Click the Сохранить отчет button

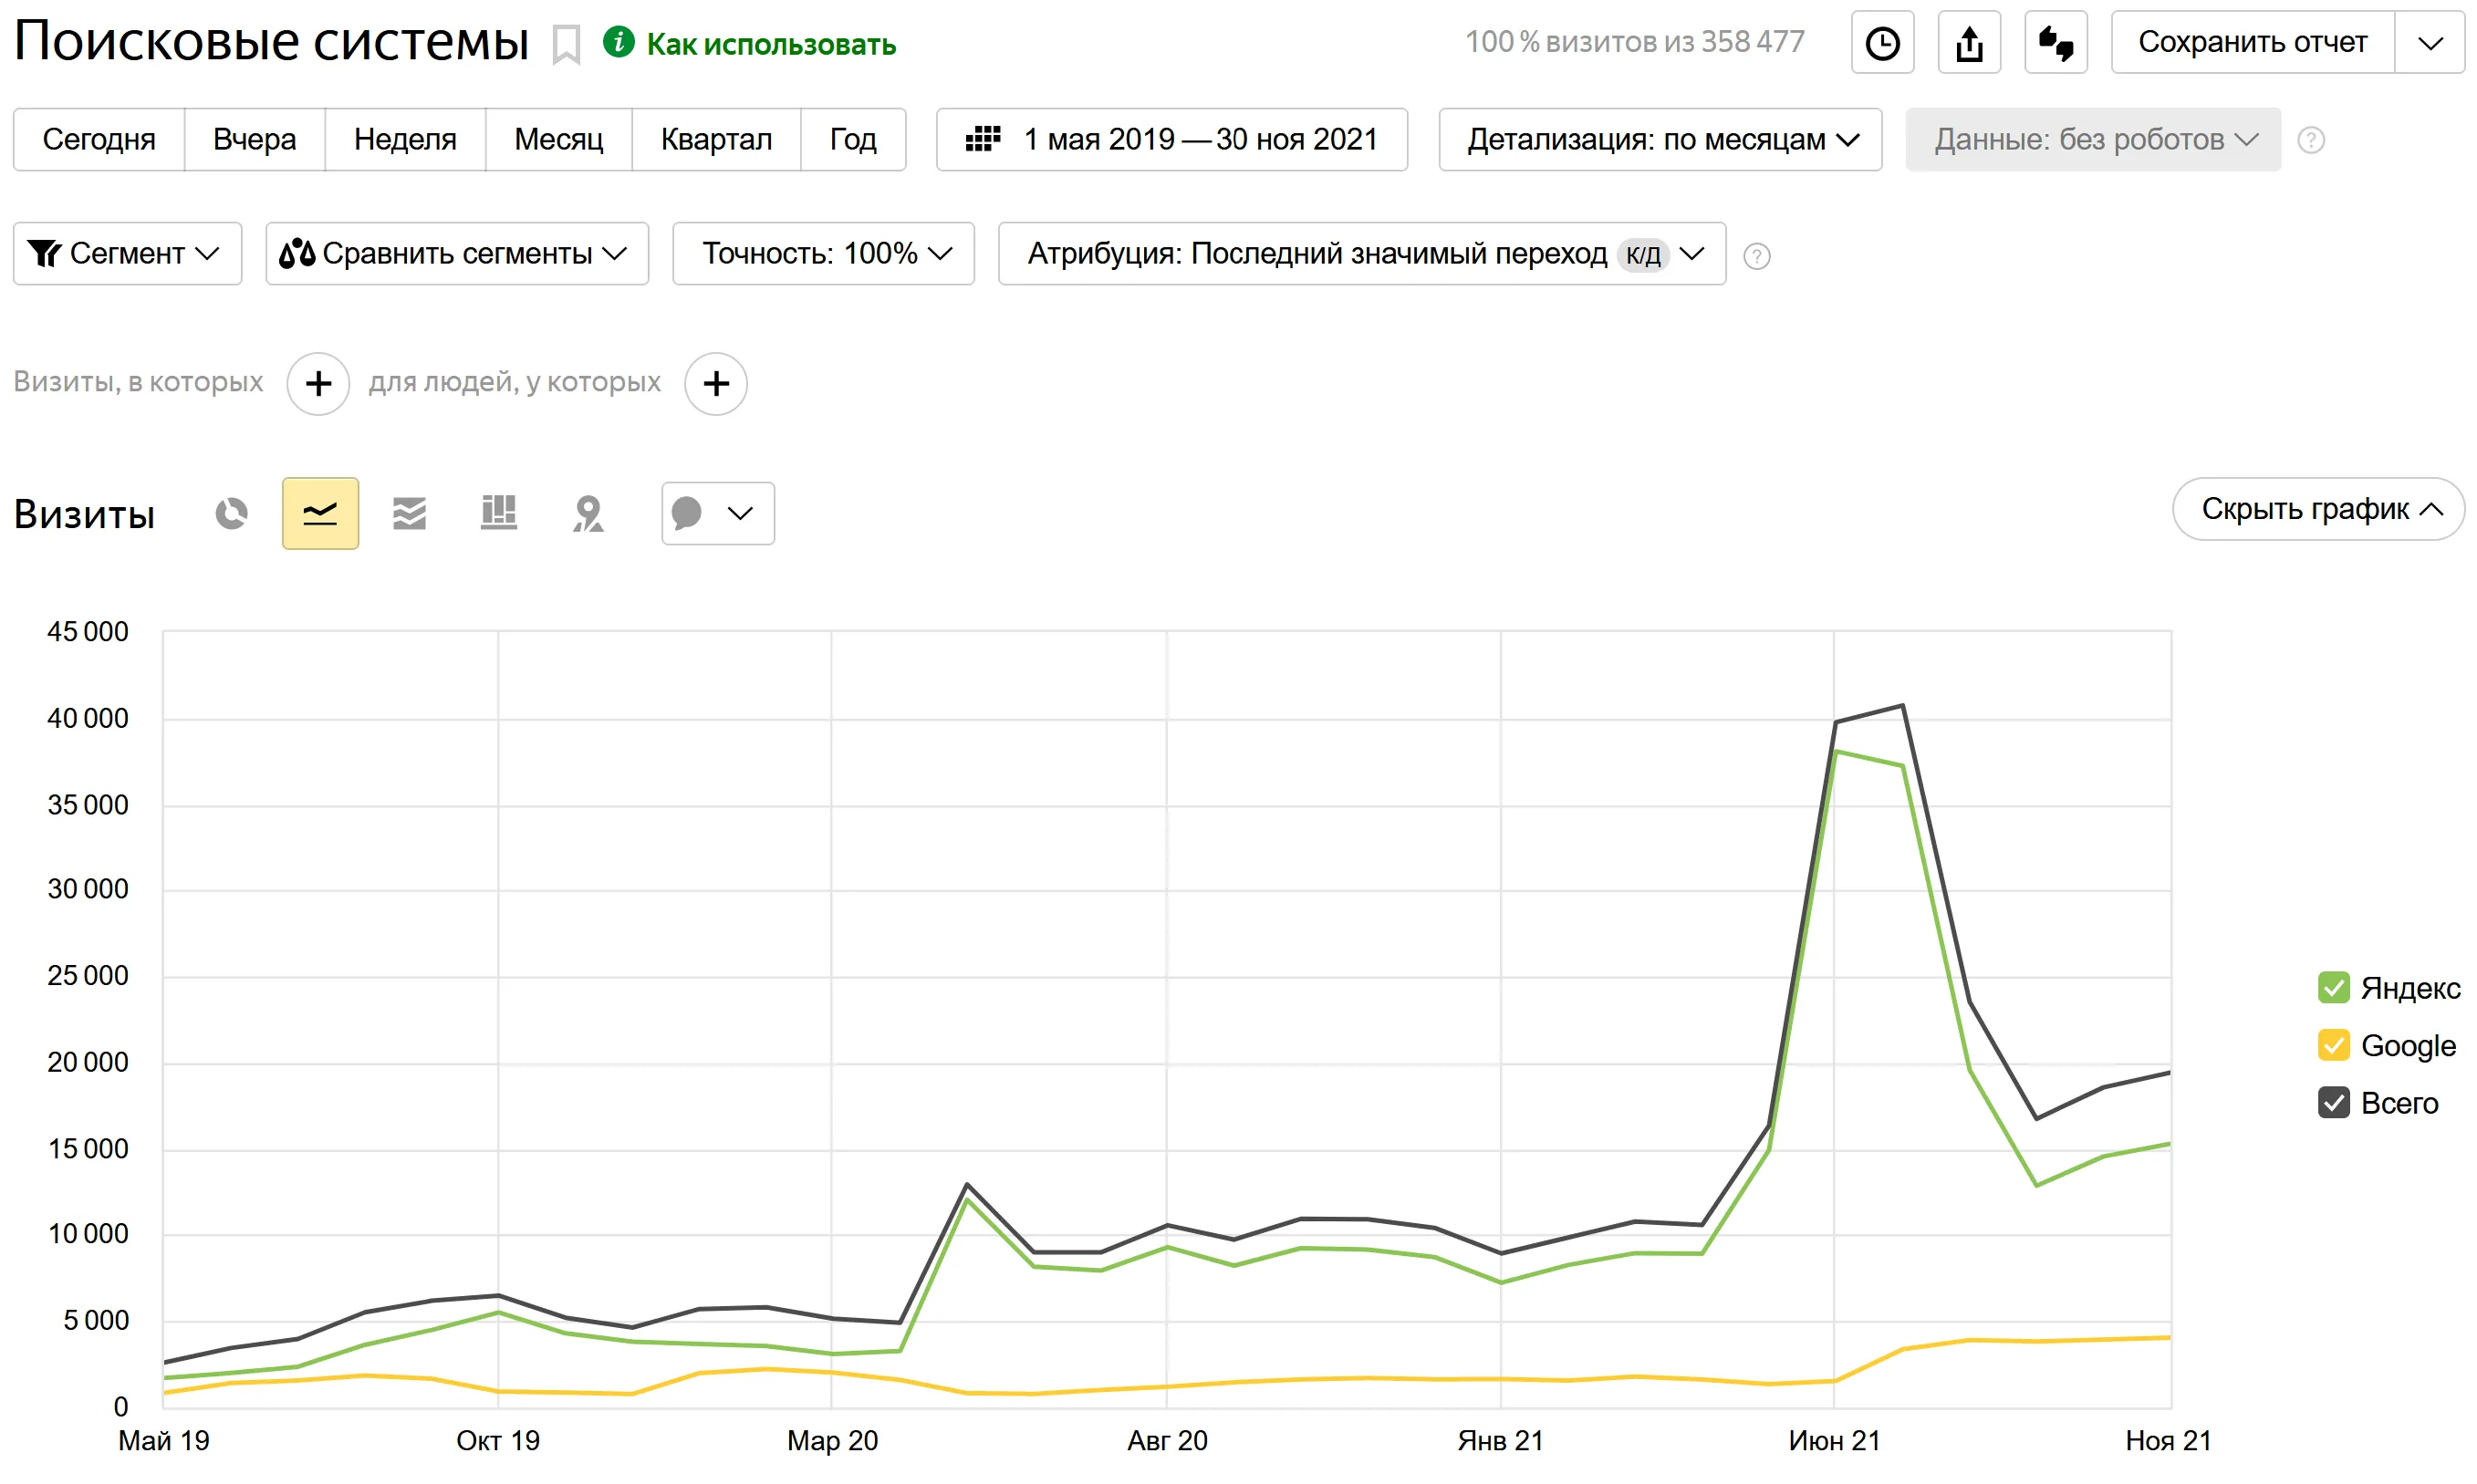pos(2251,43)
